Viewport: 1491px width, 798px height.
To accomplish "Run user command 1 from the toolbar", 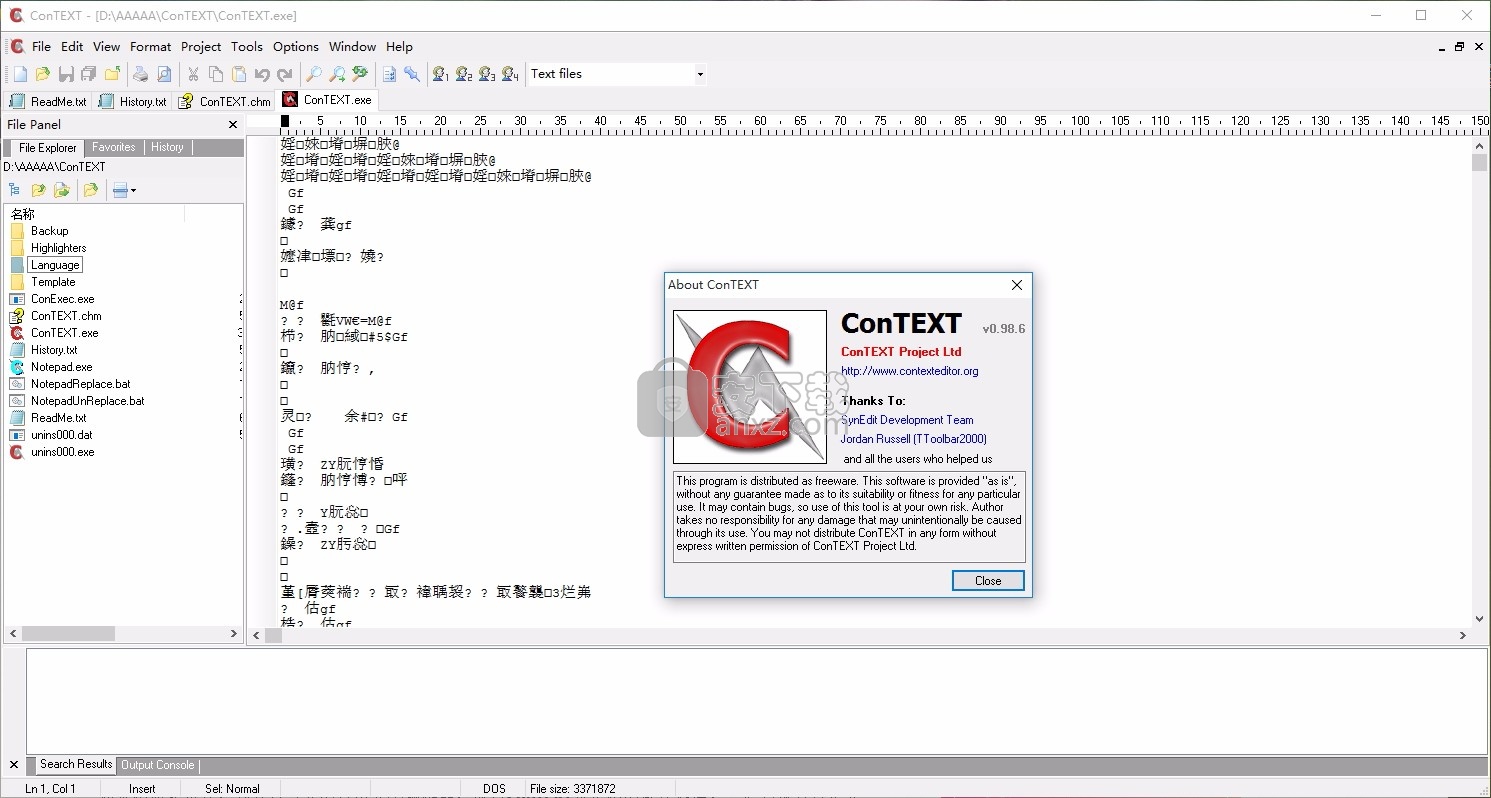I will point(441,74).
